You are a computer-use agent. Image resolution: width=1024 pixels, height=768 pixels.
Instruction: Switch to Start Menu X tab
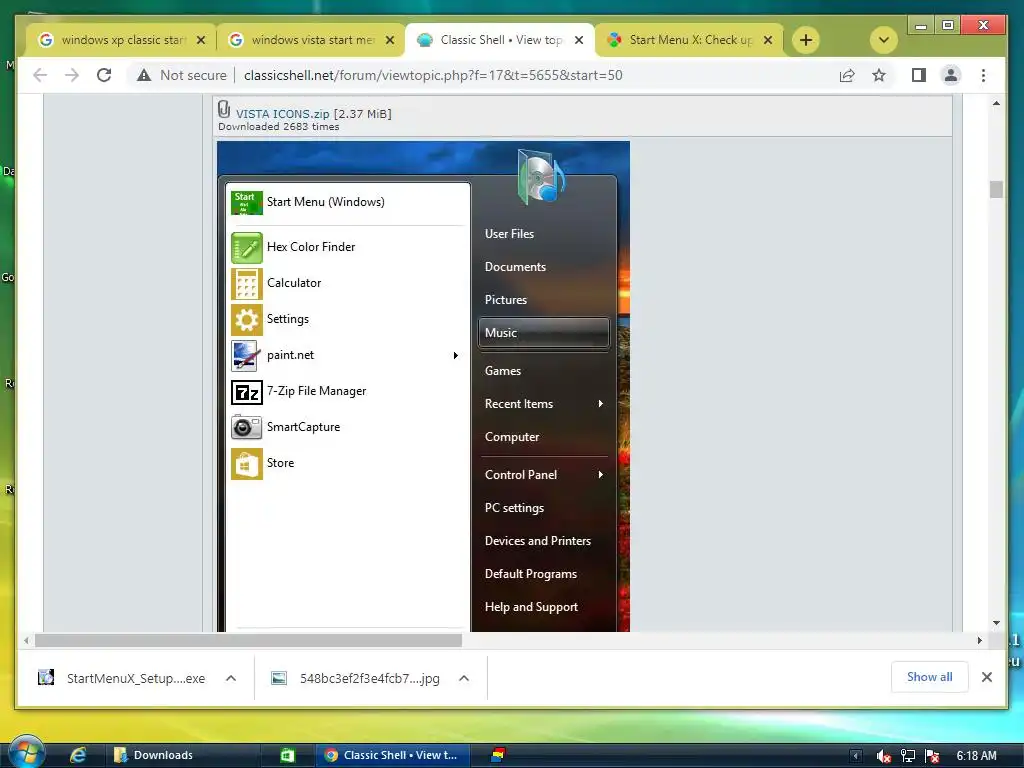689,40
